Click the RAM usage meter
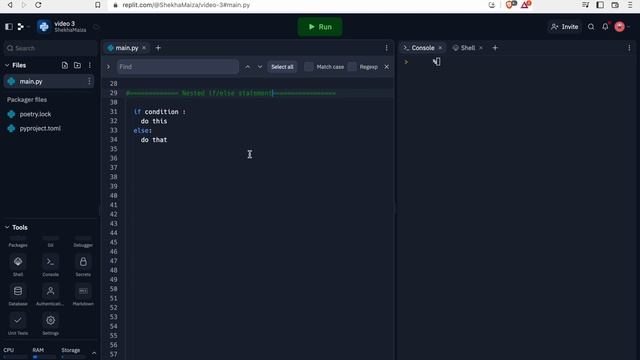 click(44, 353)
